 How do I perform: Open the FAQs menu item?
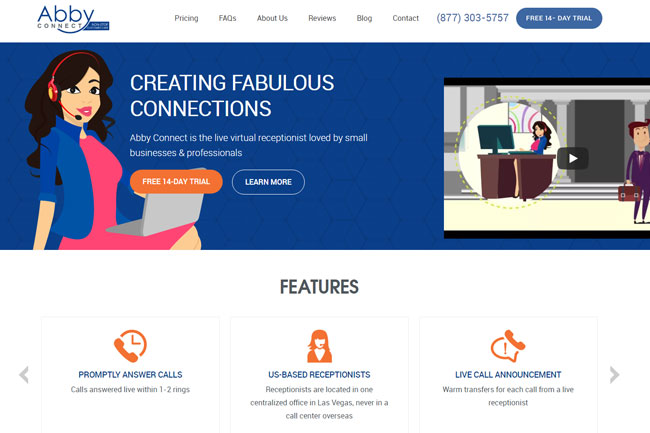pos(227,18)
